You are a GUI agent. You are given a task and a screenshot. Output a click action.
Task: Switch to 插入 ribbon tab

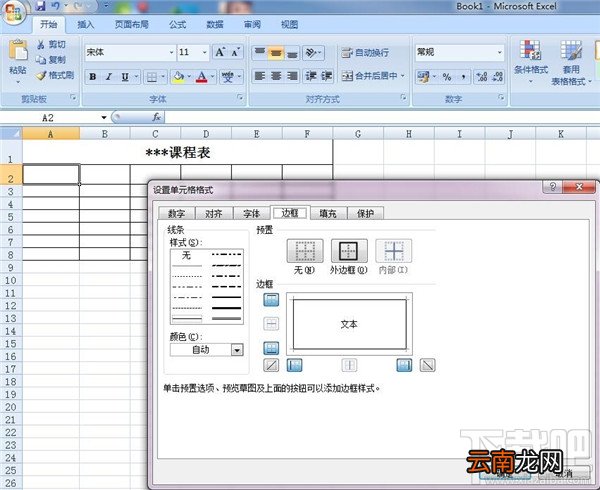point(85,24)
